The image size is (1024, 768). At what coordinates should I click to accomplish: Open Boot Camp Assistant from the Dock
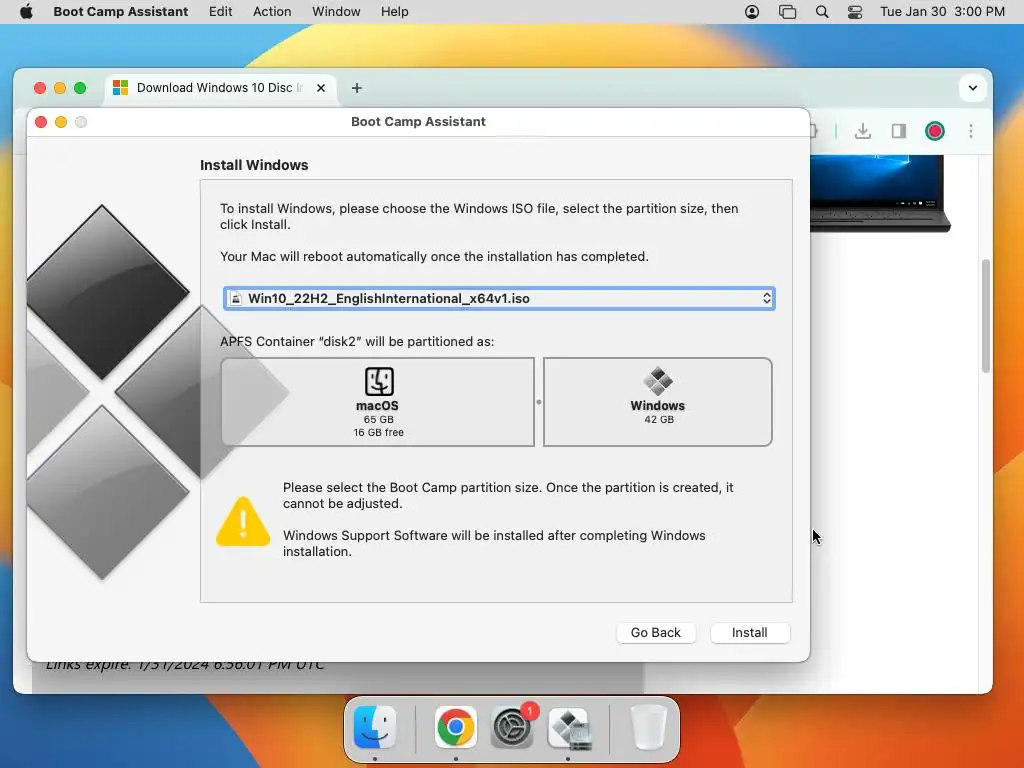tap(569, 728)
